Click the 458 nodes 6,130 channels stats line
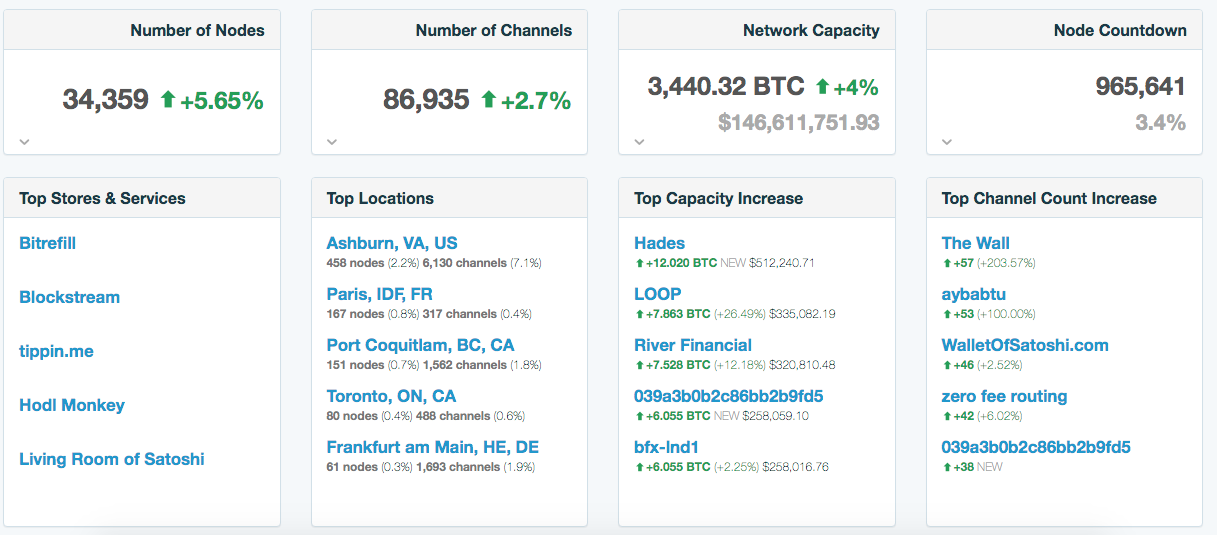 [x=434, y=263]
